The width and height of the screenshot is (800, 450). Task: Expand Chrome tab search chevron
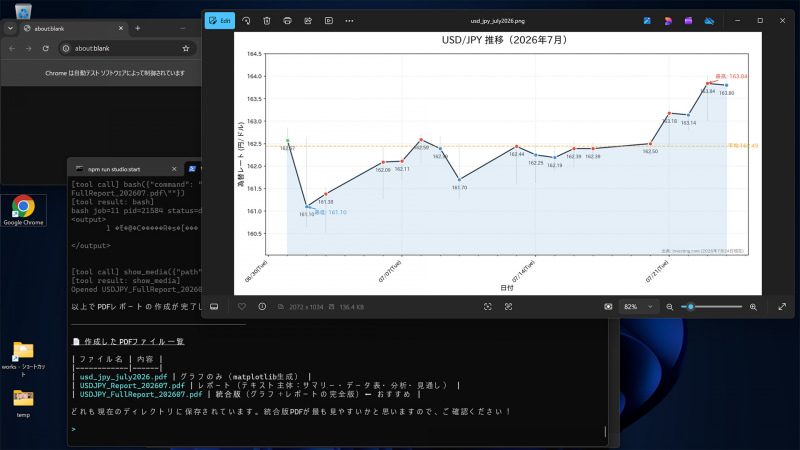point(10,29)
